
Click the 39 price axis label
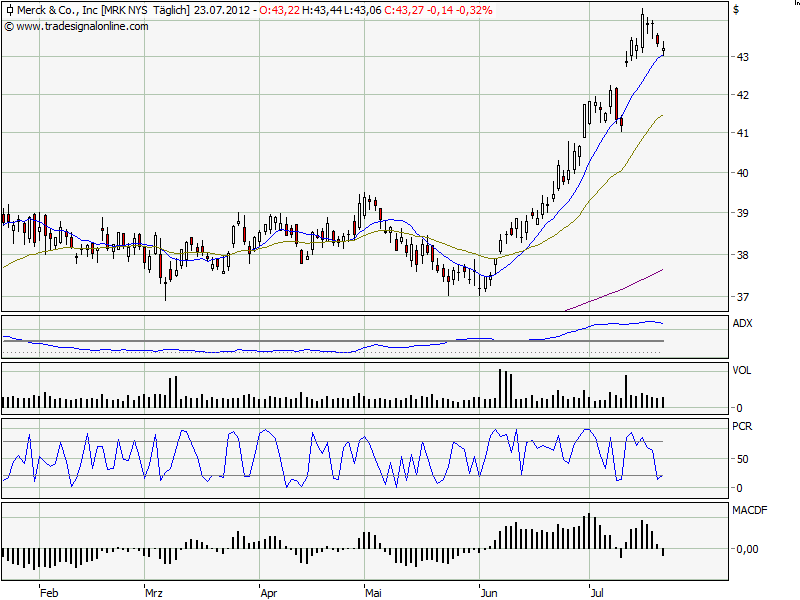pos(743,213)
